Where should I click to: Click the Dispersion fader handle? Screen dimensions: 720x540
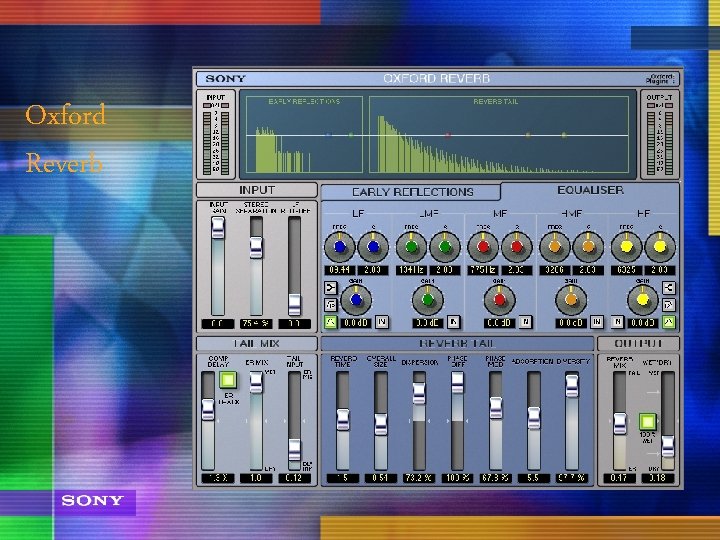(419, 393)
